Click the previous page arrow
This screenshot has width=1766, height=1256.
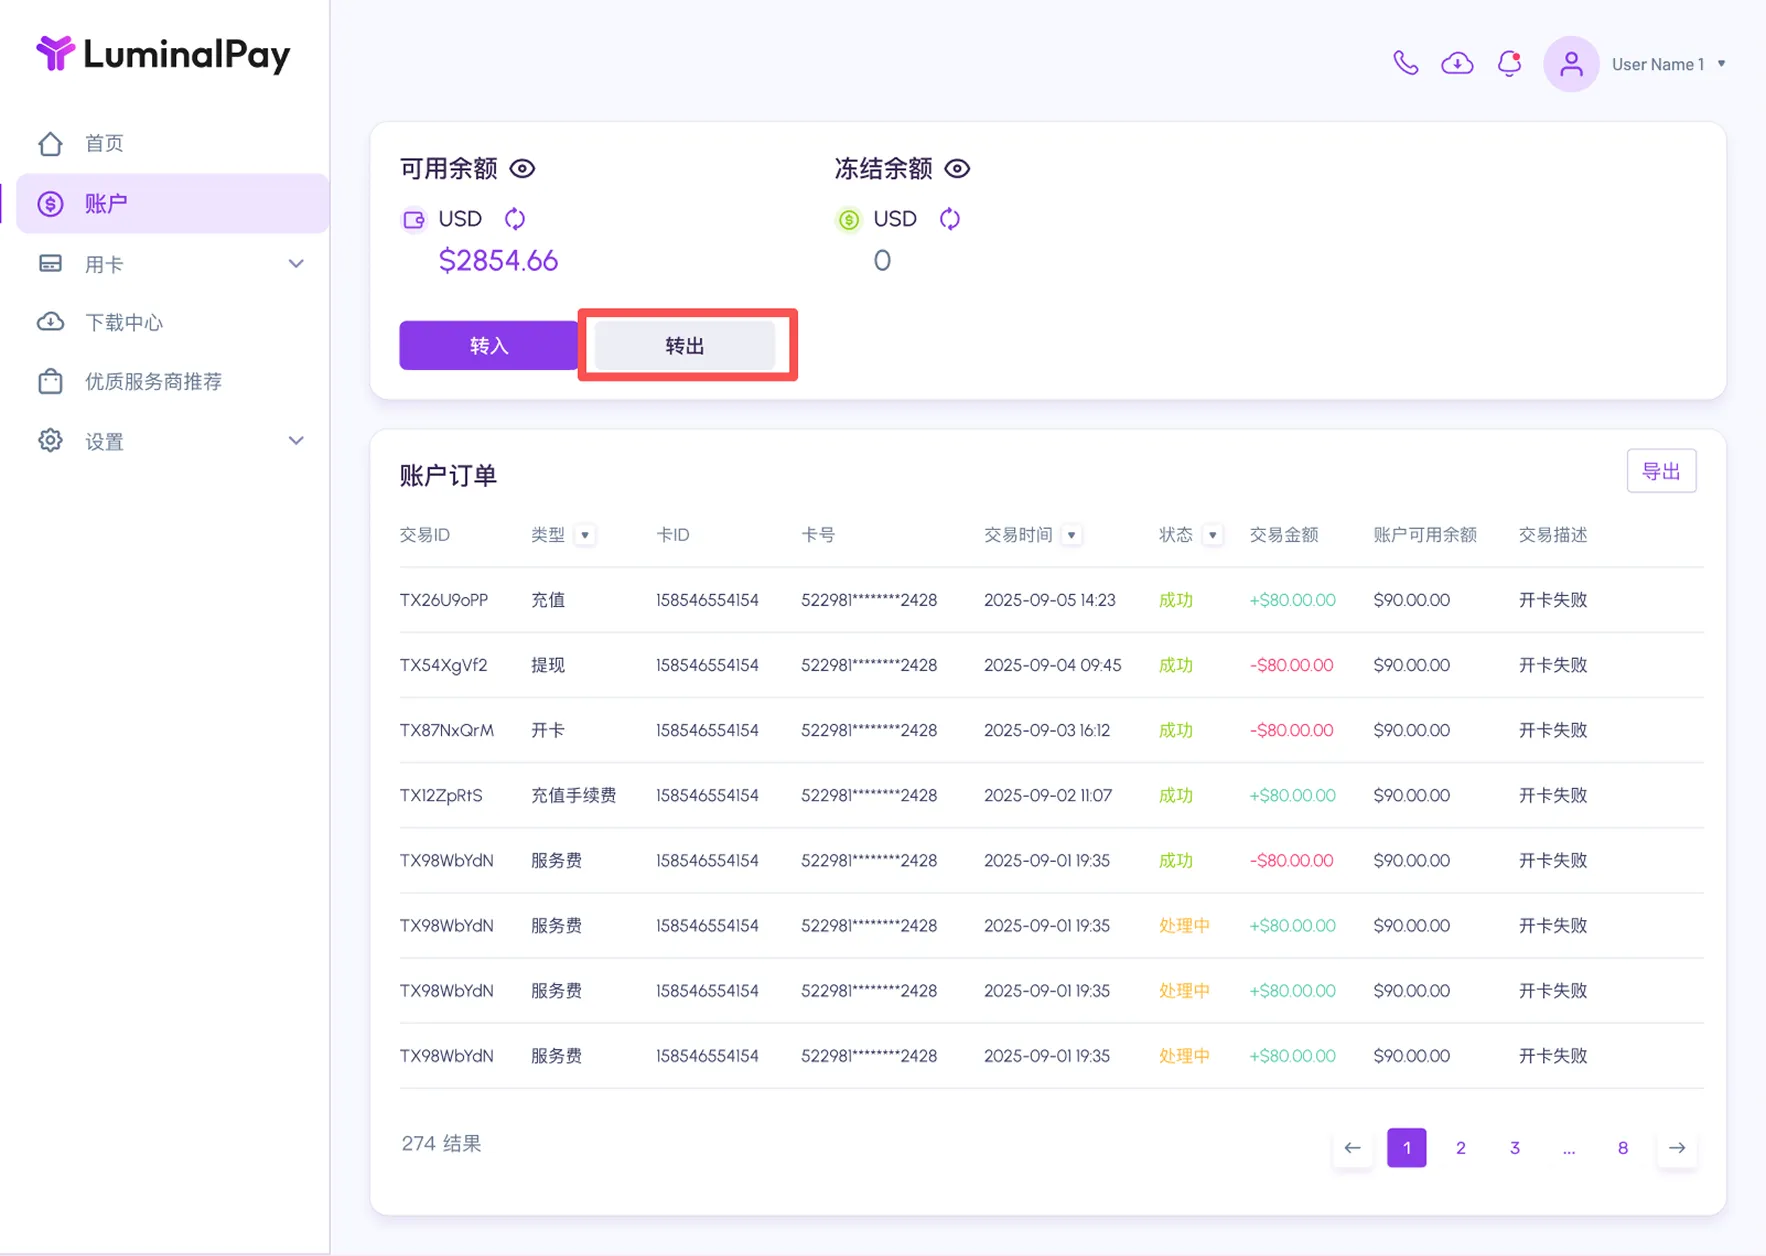click(1352, 1147)
